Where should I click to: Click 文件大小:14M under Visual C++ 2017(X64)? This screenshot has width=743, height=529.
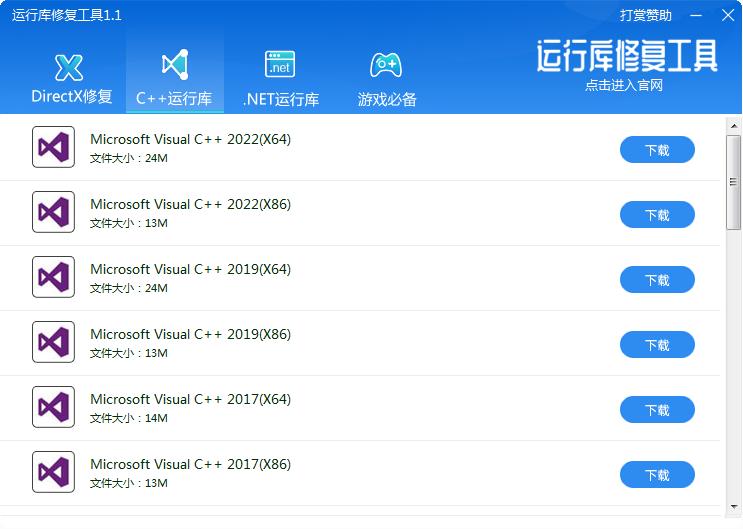[129, 418]
